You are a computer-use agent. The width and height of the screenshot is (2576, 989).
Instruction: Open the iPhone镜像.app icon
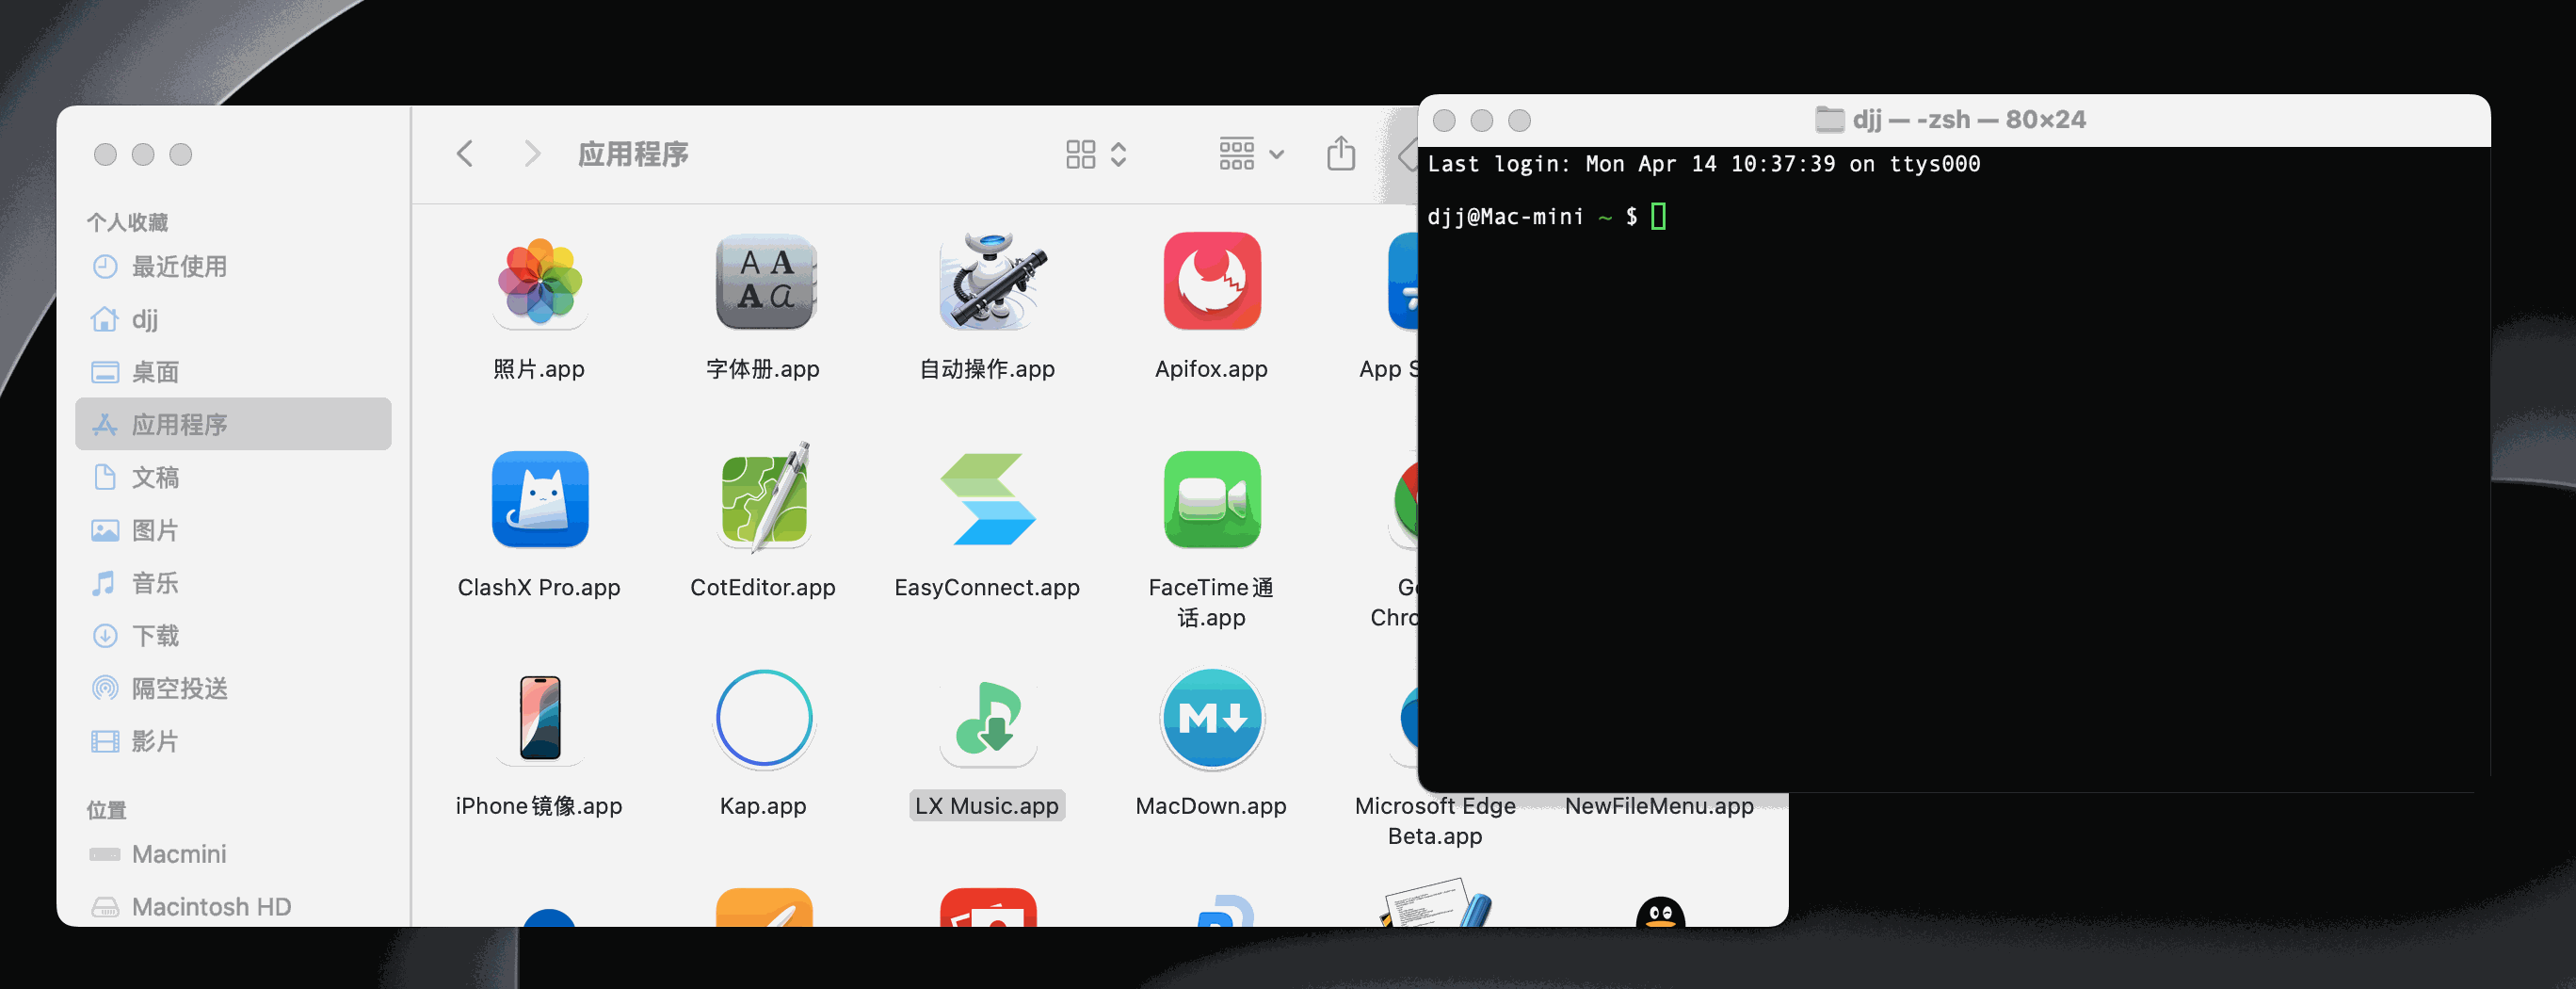point(540,717)
